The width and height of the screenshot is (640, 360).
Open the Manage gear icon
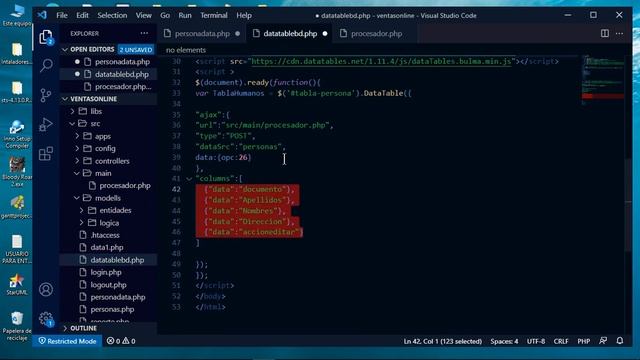click(46, 318)
